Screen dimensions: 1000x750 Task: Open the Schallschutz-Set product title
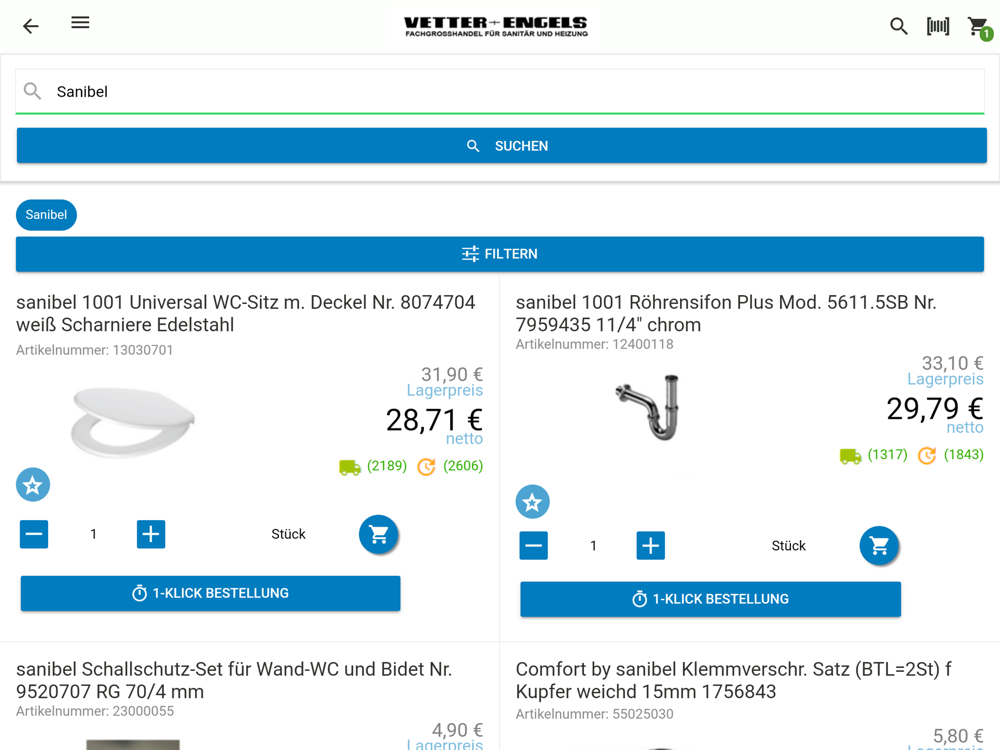click(x=234, y=680)
